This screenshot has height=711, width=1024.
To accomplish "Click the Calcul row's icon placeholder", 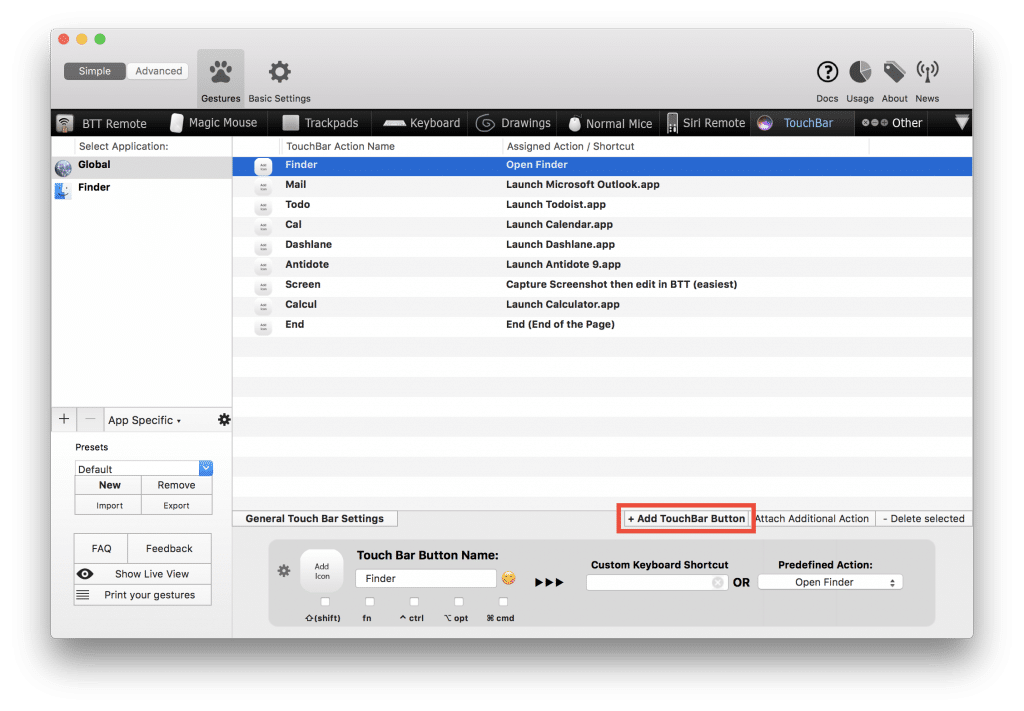I will point(263,307).
